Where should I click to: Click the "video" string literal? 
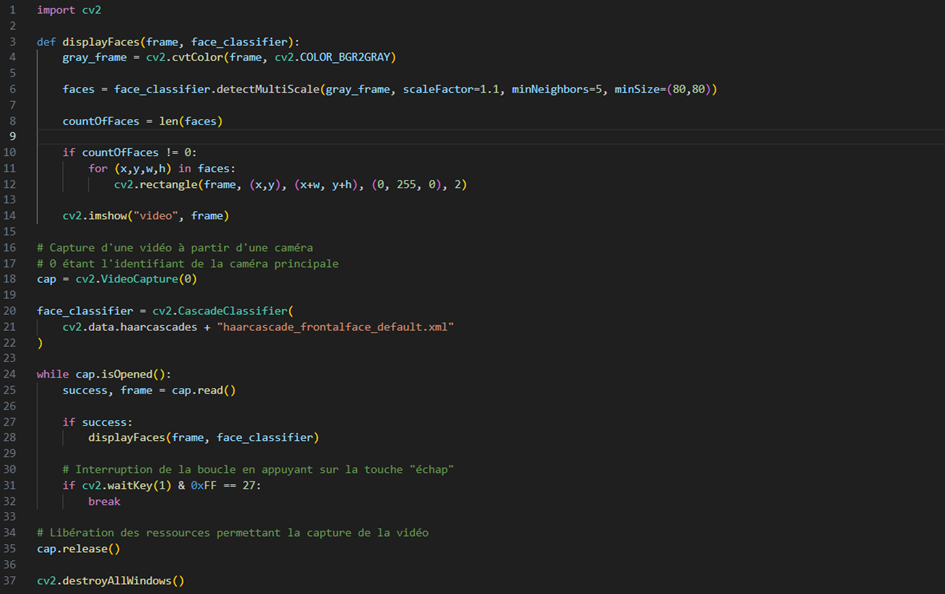point(155,216)
